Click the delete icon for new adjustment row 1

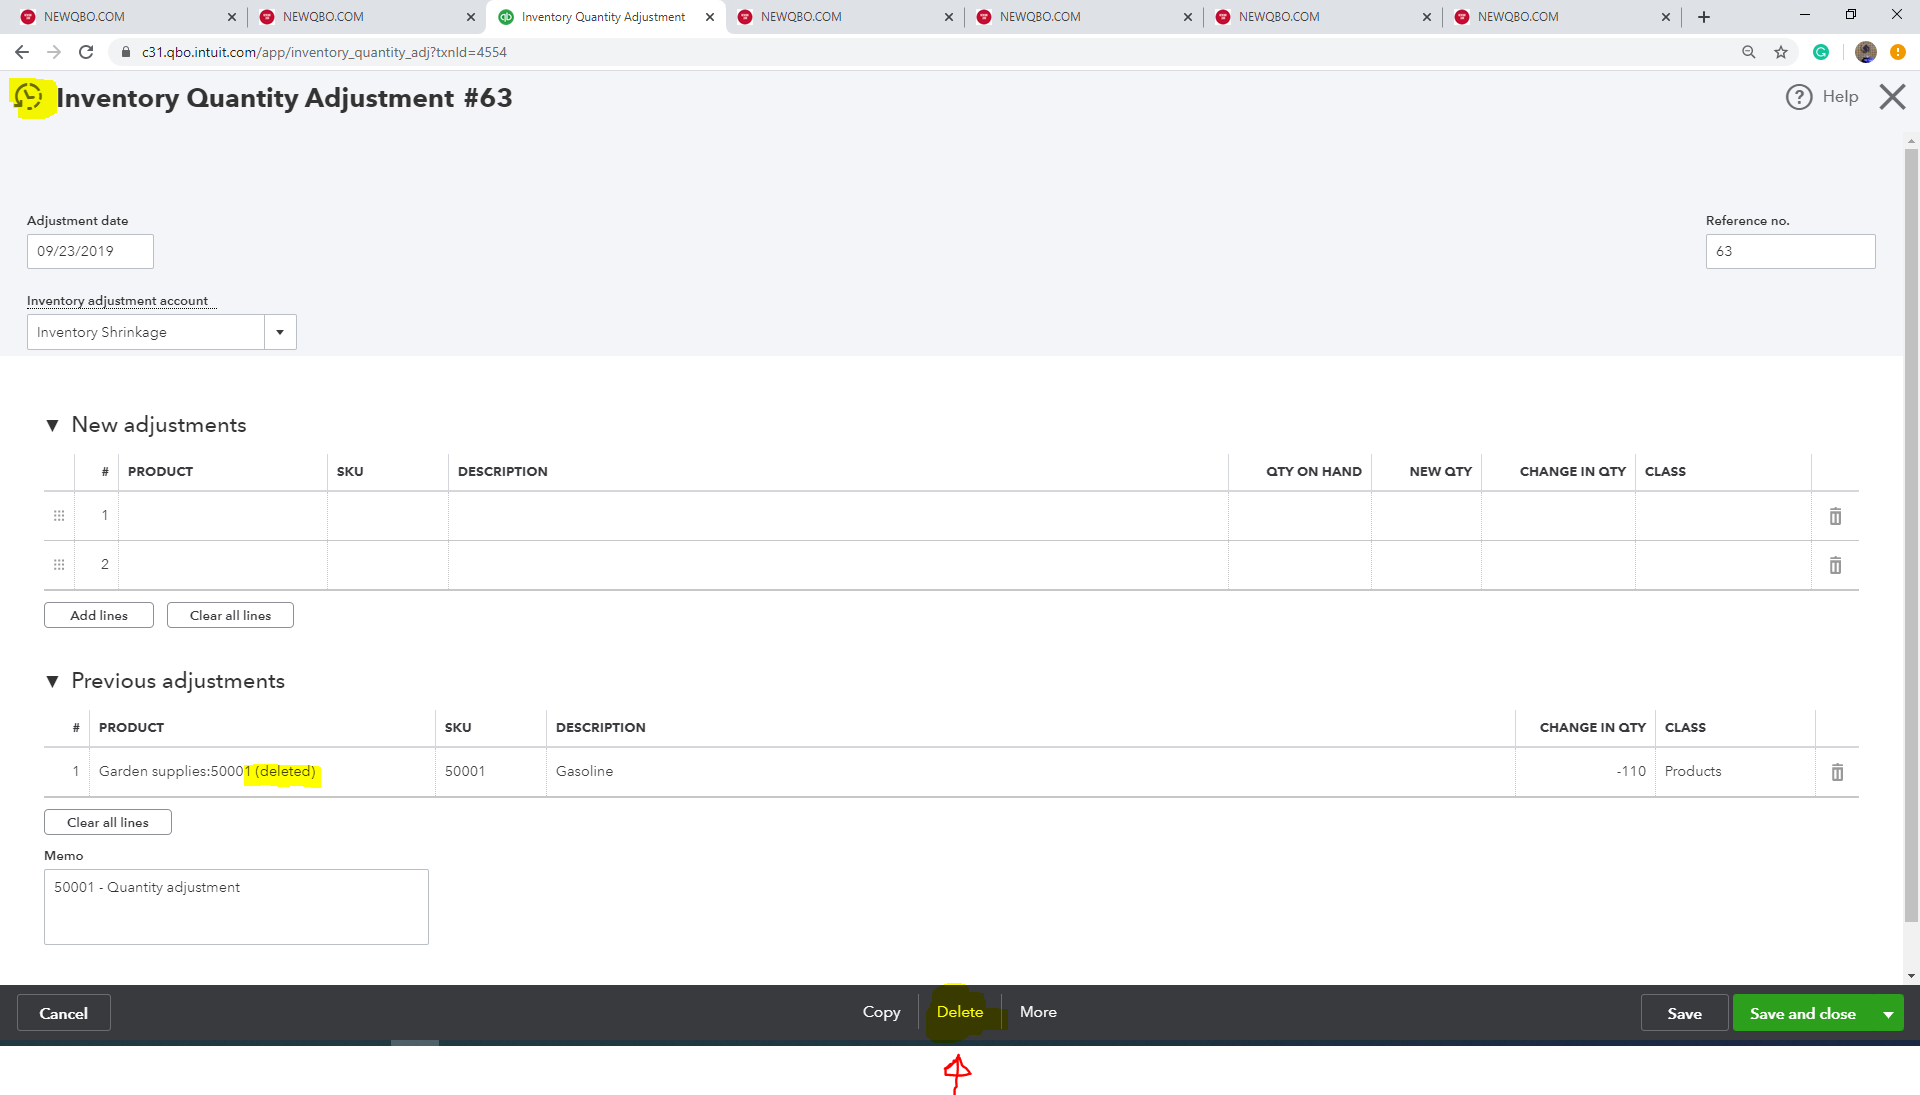(1834, 516)
